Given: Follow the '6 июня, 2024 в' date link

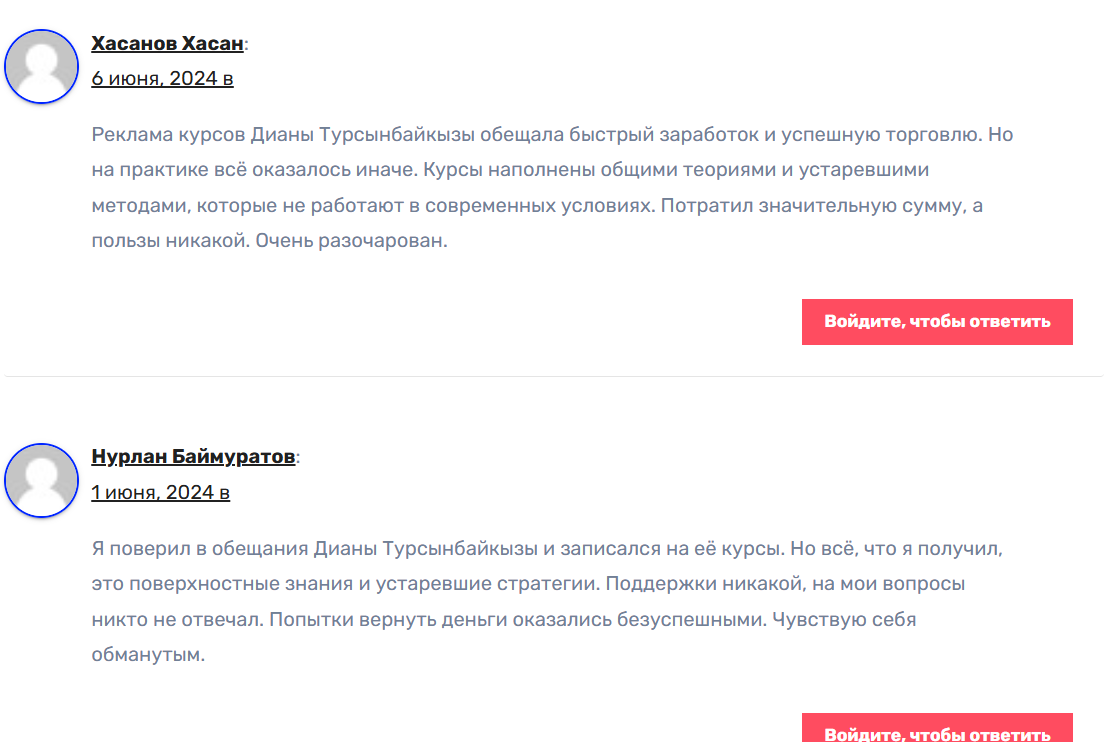Looking at the screenshot, I should [162, 78].
